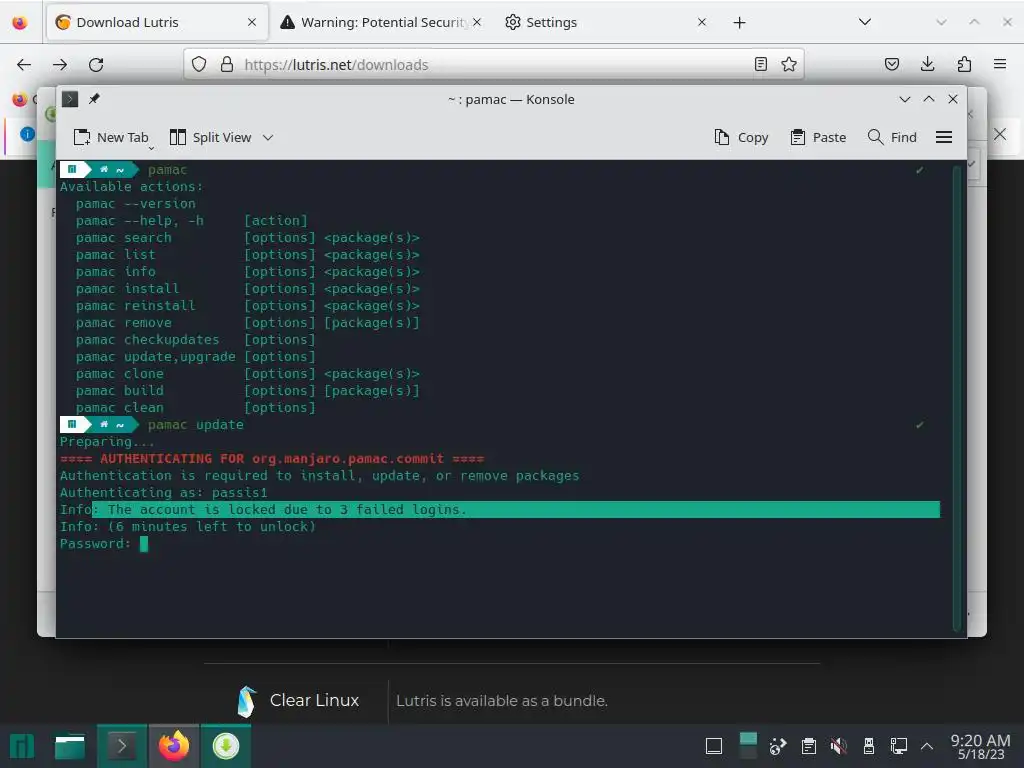Open Konsole hamburger menu
This screenshot has height=768, width=1024.
944,137
